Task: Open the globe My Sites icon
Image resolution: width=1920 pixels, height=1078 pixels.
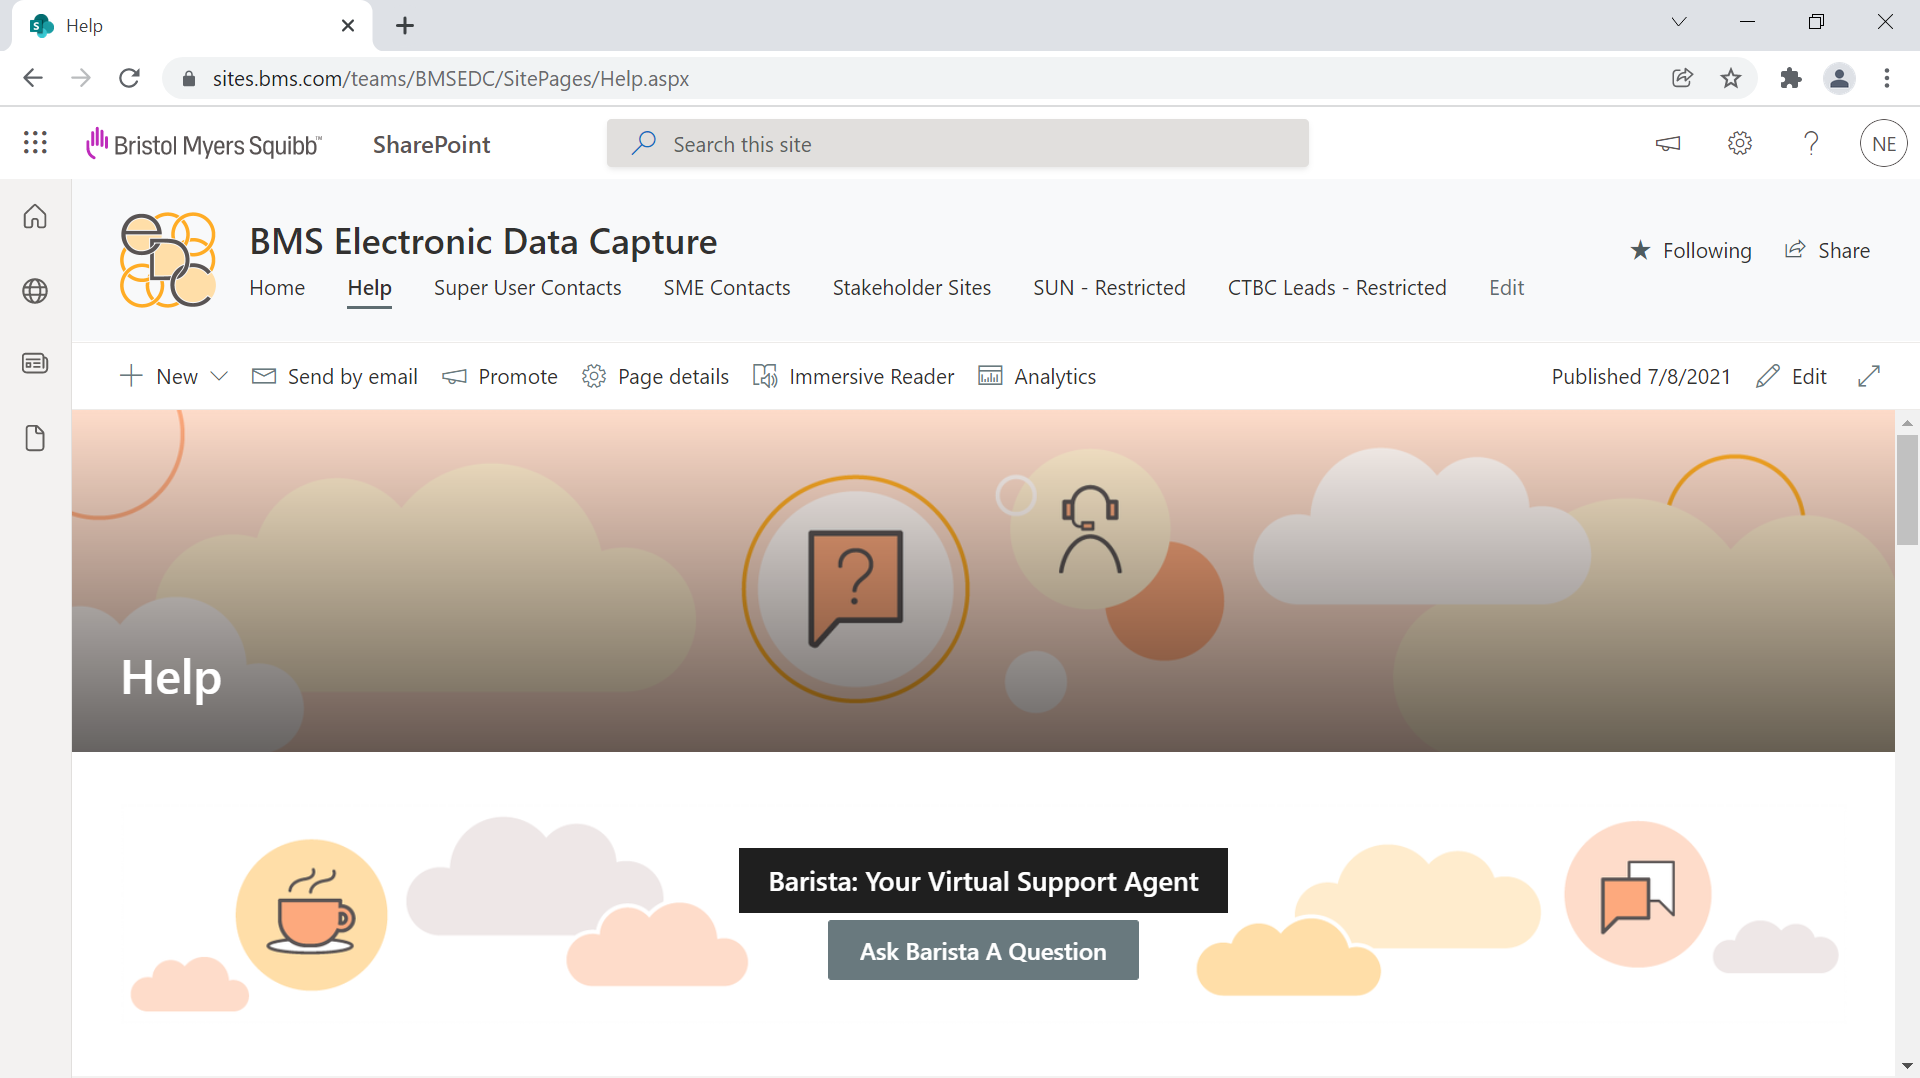Action: point(35,291)
